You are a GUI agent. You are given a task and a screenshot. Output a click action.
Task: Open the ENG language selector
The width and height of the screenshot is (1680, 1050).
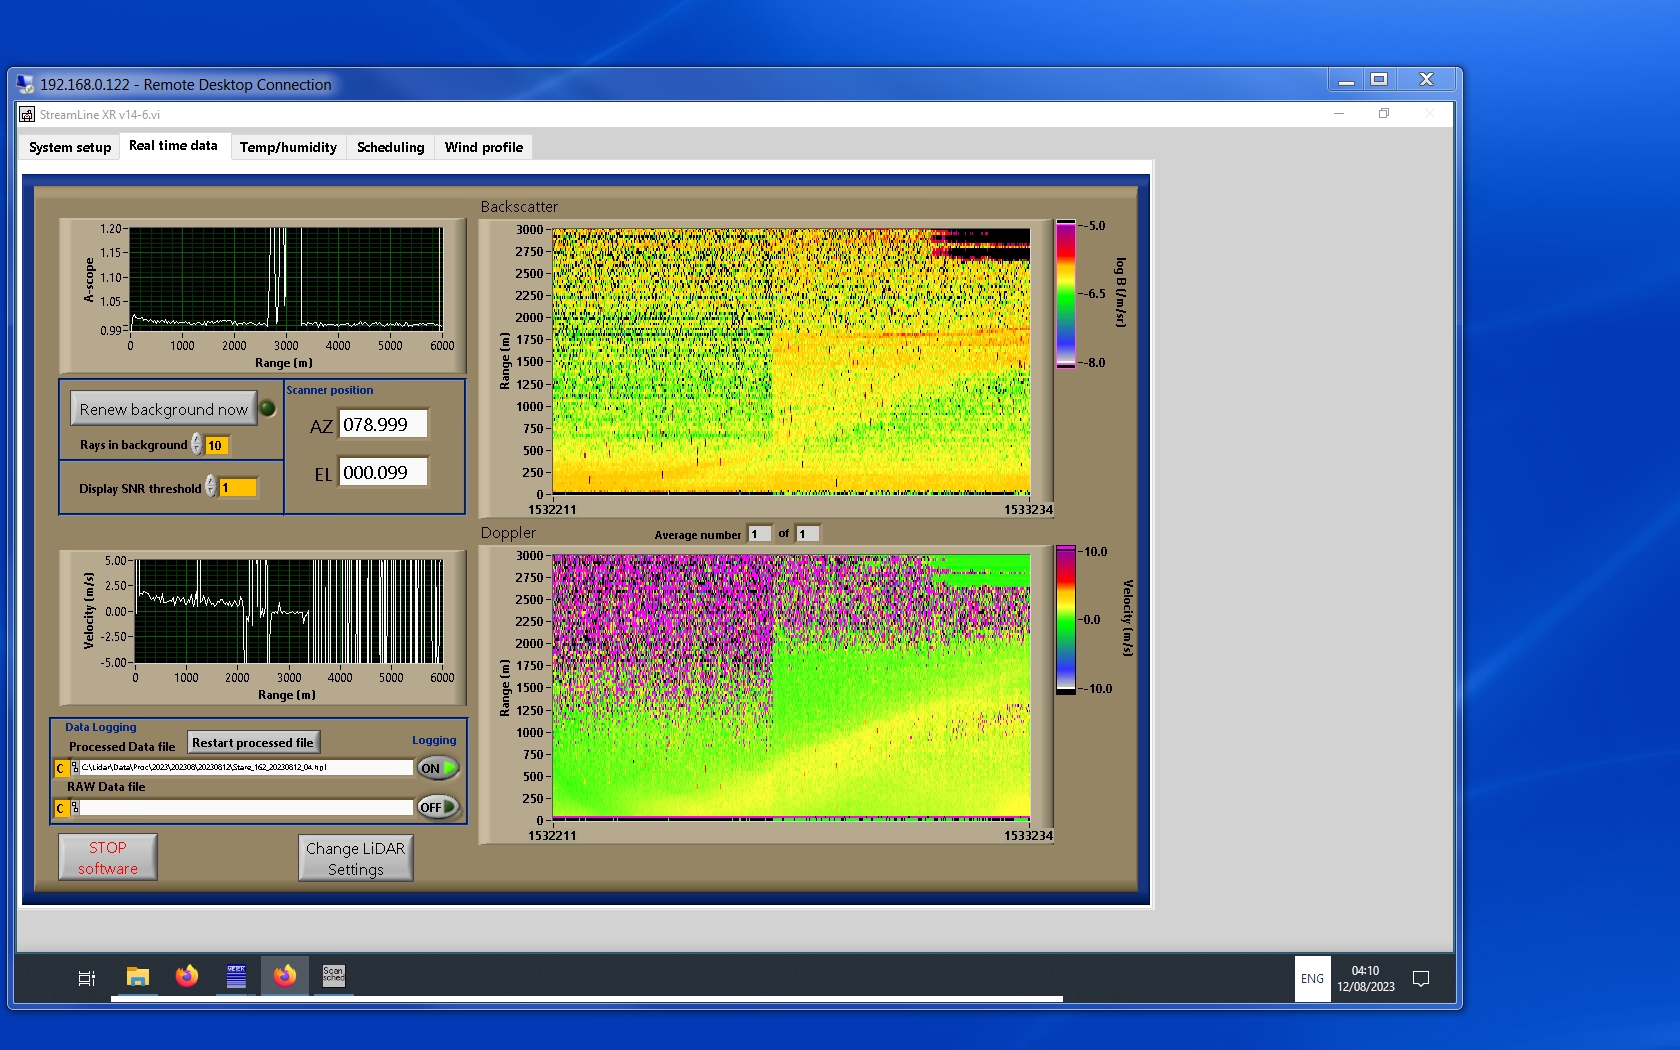[x=1312, y=979]
